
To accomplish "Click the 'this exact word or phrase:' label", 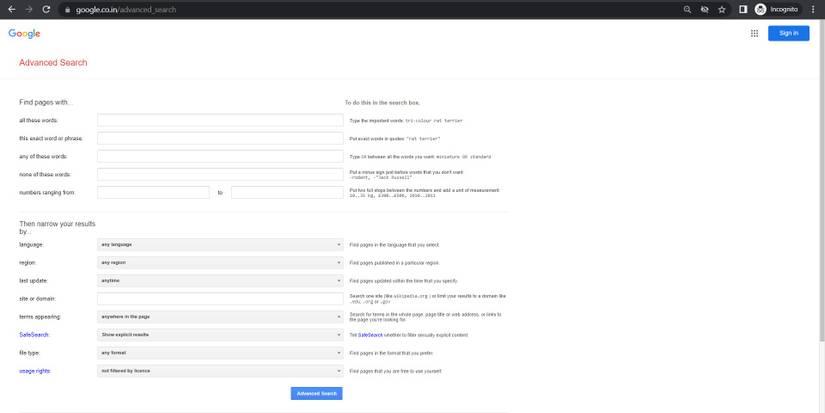I will click(x=51, y=138).
